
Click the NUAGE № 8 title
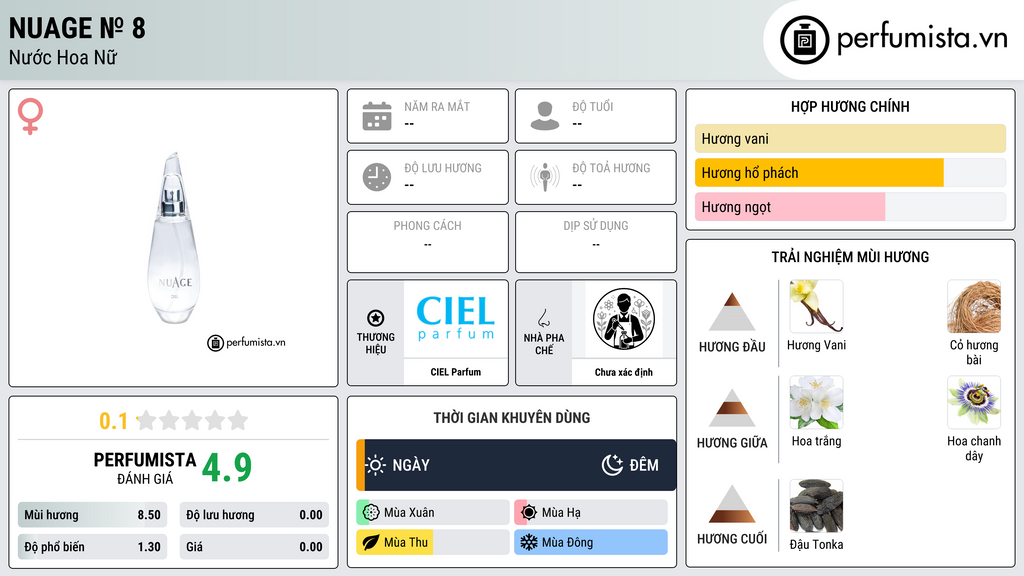point(77,28)
